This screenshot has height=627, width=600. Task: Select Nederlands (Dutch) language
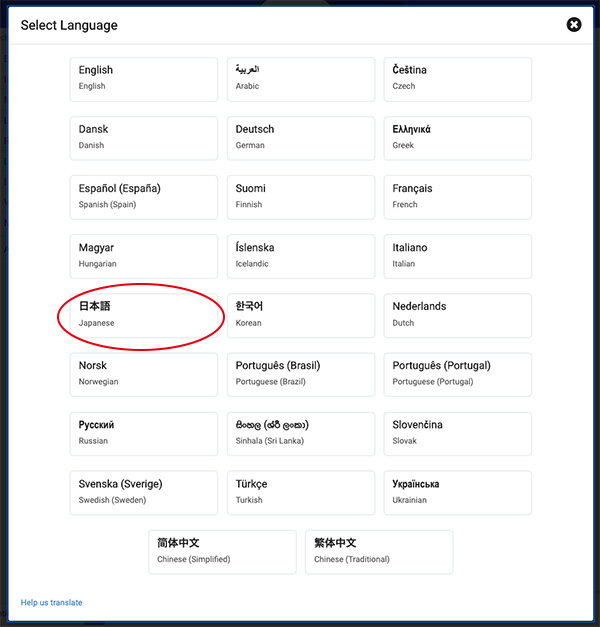coord(458,315)
